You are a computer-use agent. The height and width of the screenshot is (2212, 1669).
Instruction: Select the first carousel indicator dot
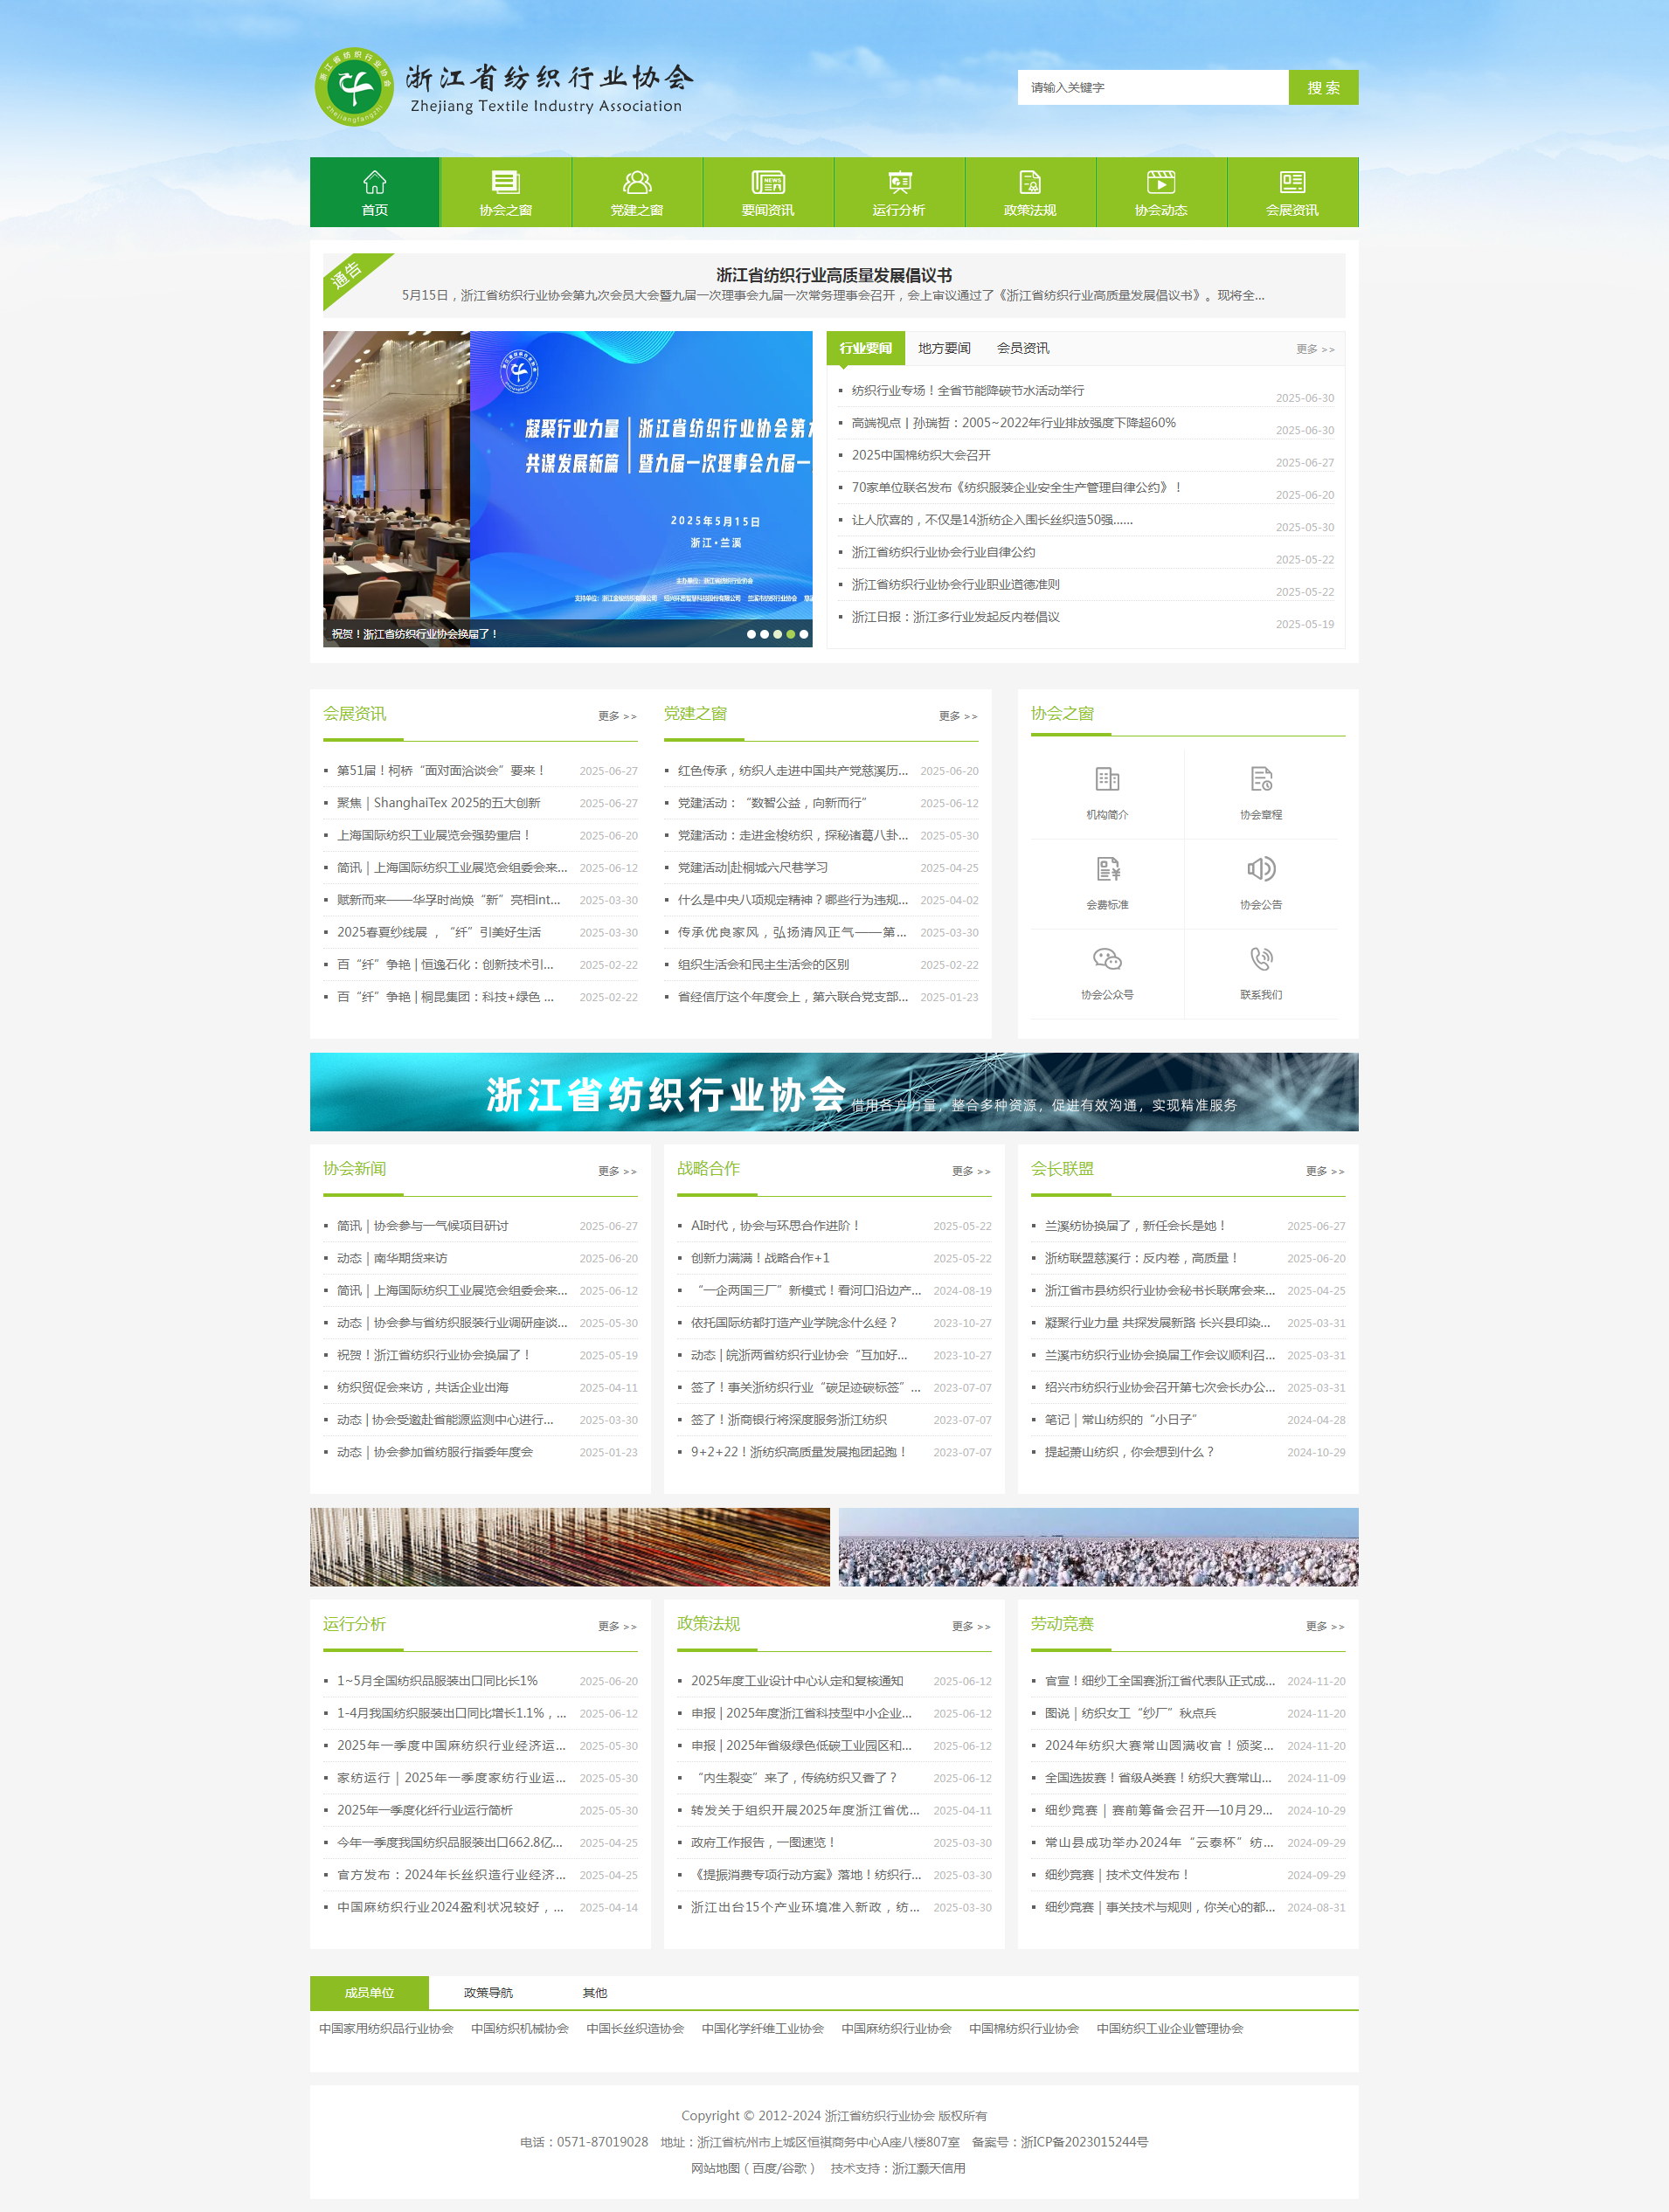coord(751,634)
